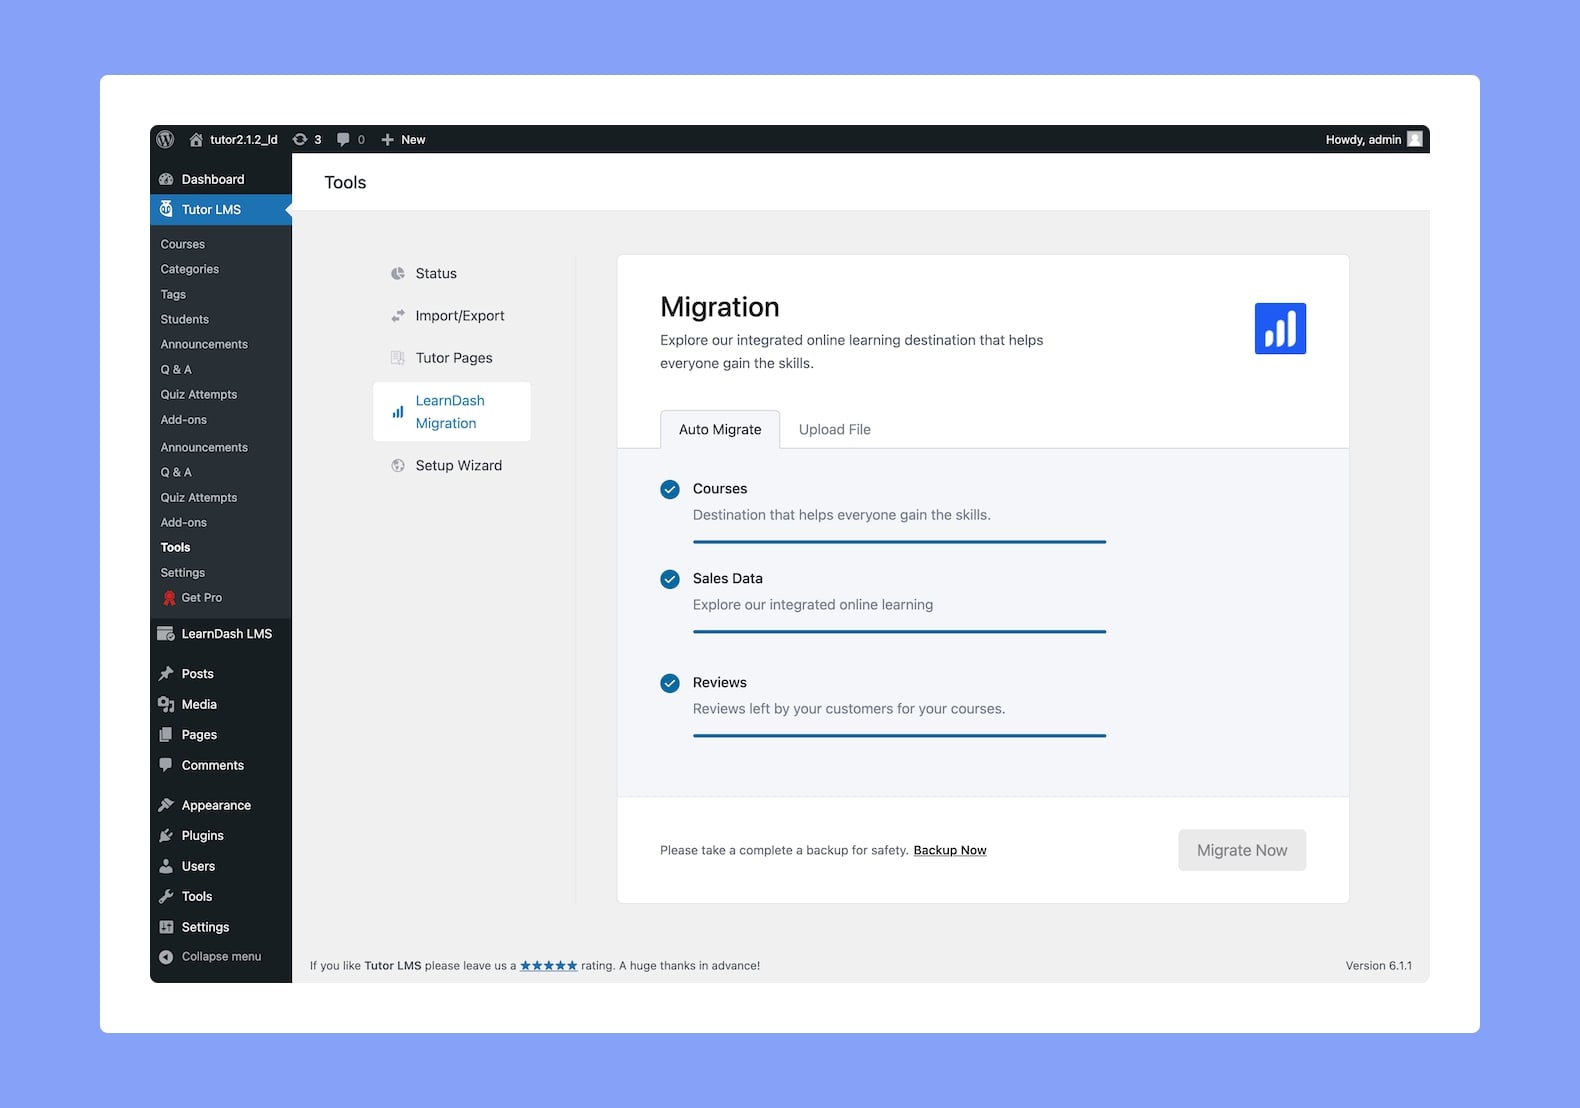
Task: Click the five-star rating link
Action: (x=549, y=965)
